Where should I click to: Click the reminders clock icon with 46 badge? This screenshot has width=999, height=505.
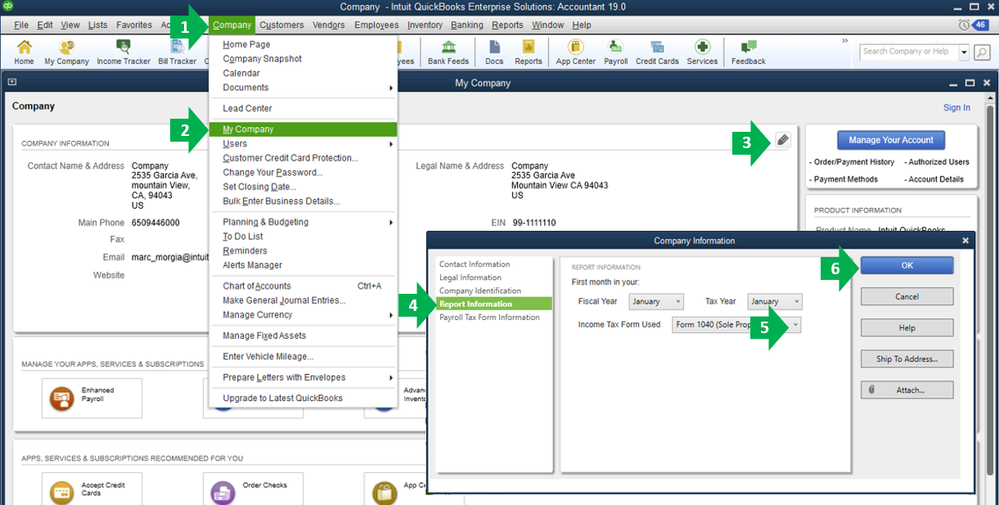(973, 25)
